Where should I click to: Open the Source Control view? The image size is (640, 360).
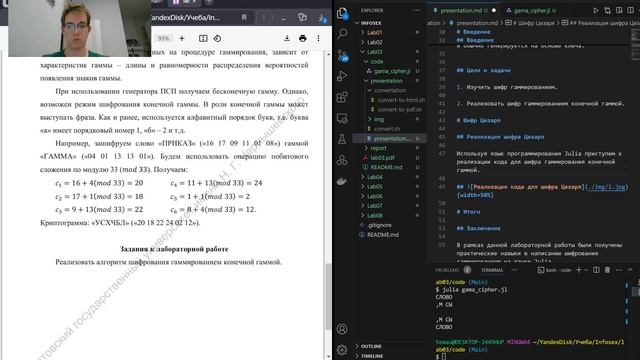point(342,56)
